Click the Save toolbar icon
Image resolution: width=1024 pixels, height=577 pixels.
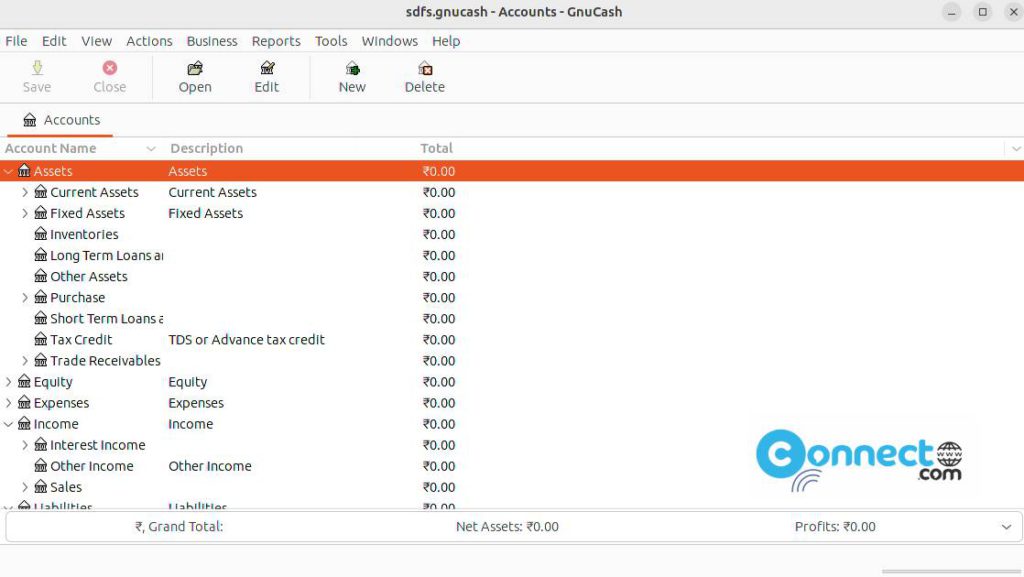coord(36,76)
